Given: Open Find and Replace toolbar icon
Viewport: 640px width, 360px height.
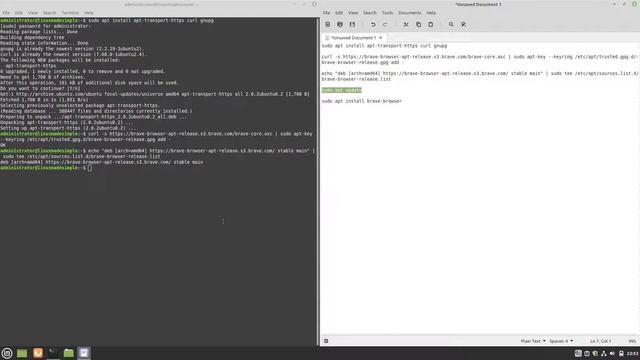Looking at the screenshot, I should (x=464, y=24).
